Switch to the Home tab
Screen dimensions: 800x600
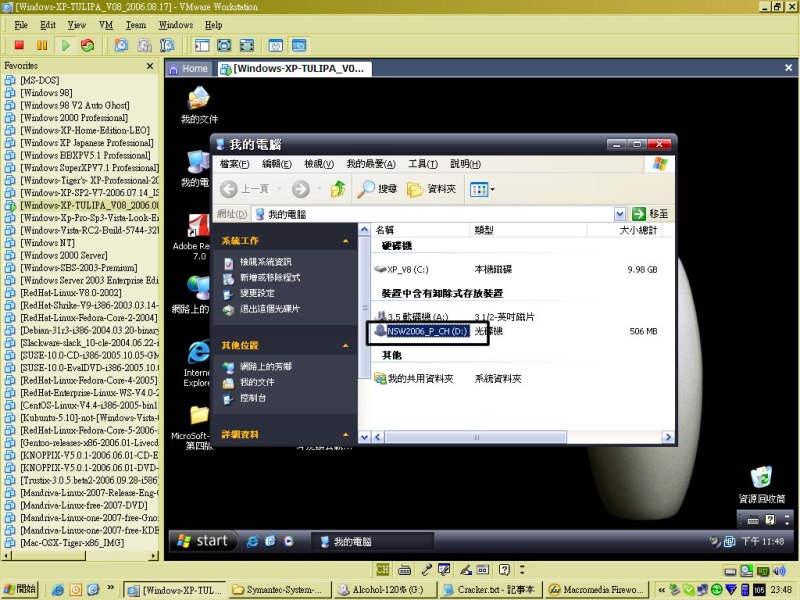point(189,68)
